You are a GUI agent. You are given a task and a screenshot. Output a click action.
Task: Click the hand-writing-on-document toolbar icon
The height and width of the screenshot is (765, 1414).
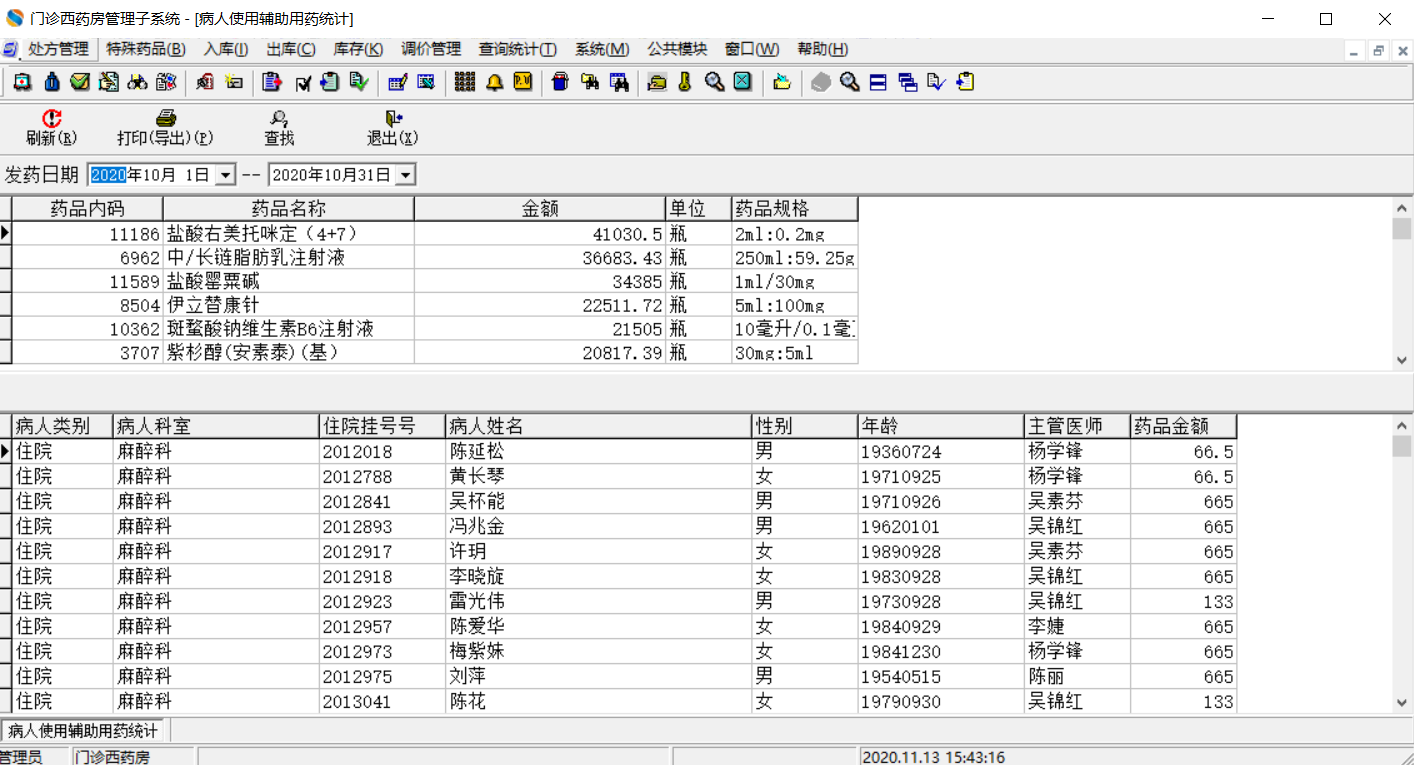(x=109, y=82)
